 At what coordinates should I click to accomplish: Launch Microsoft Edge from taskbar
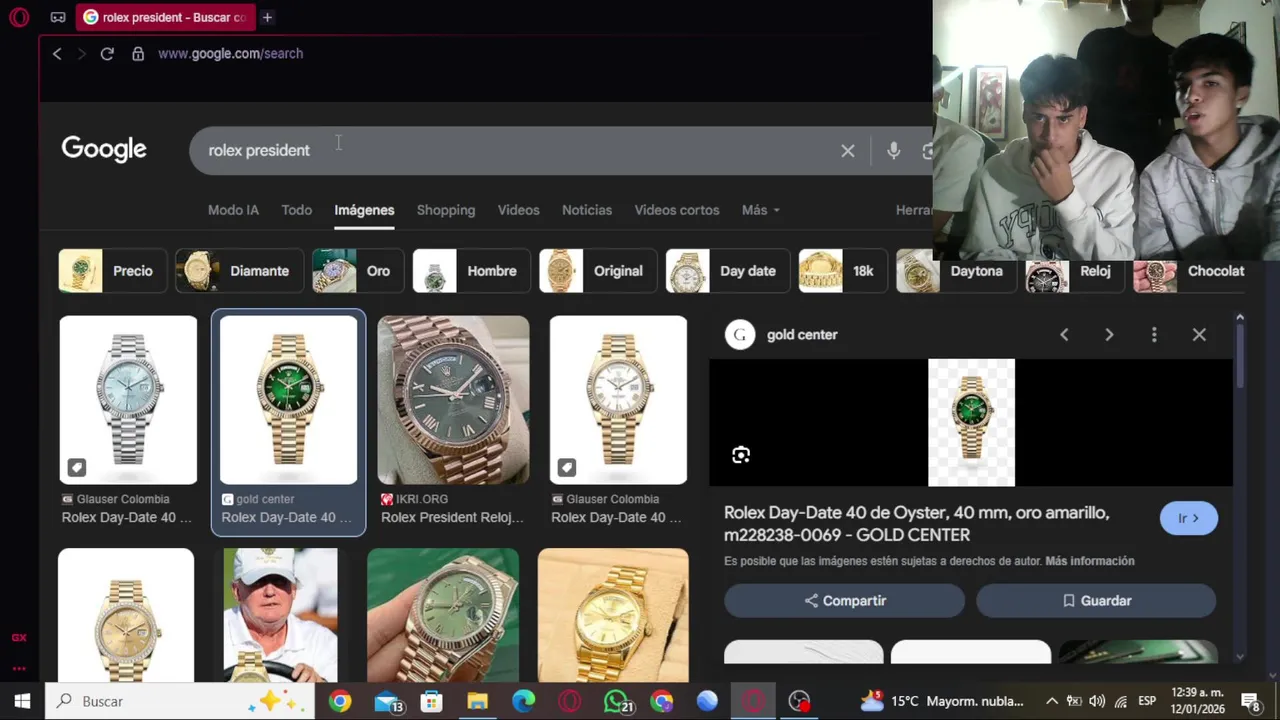pos(523,701)
